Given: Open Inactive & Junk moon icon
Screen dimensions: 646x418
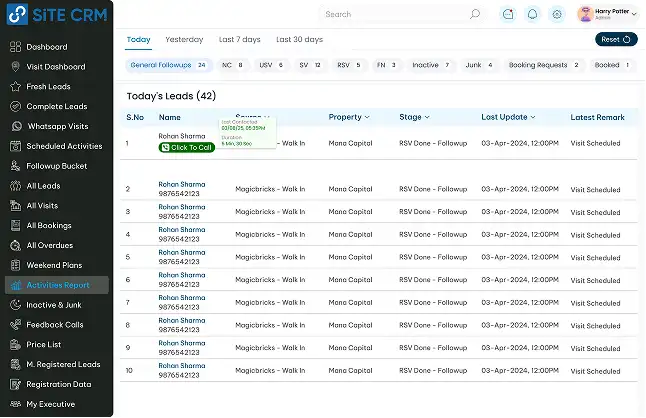Looking at the screenshot, I should 15,305.
